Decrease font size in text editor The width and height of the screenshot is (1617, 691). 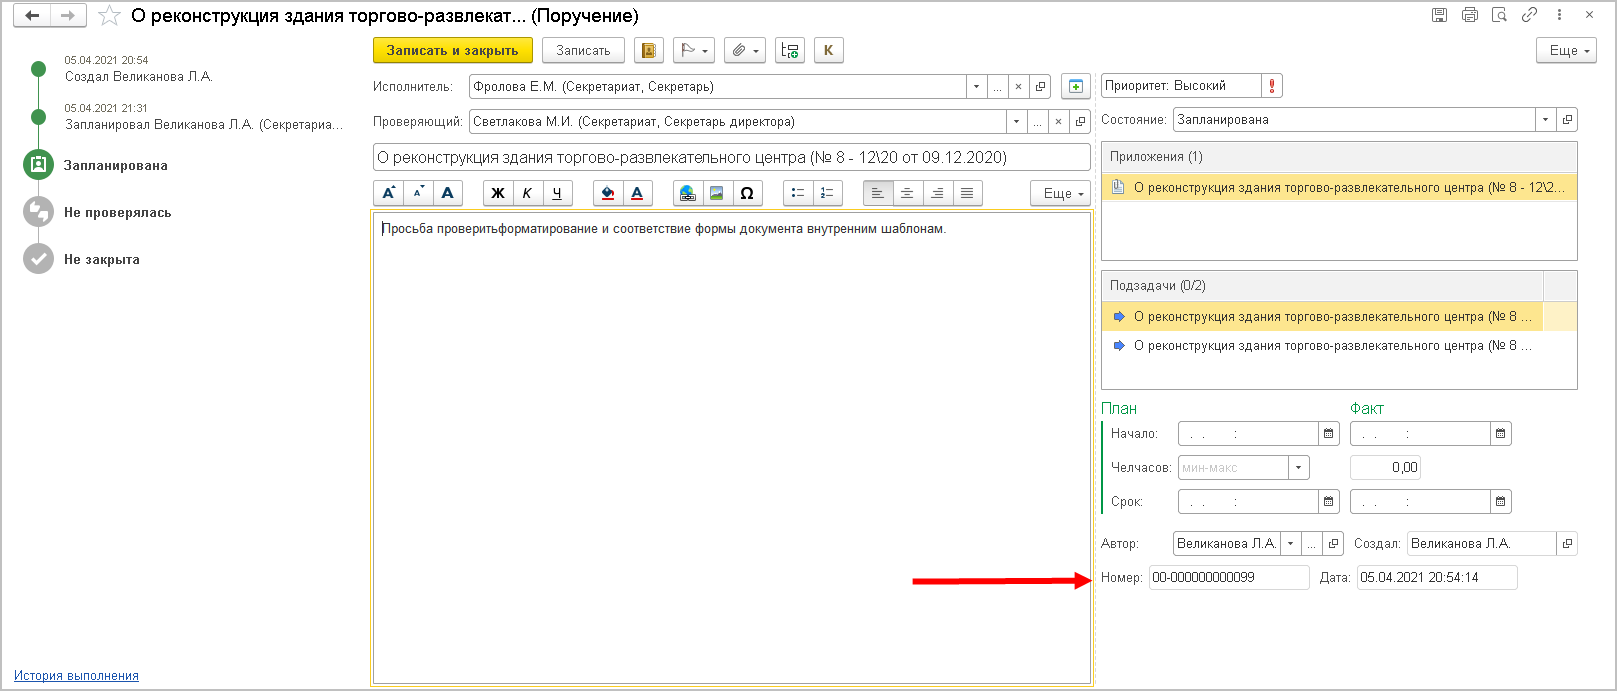coord(418,193)
